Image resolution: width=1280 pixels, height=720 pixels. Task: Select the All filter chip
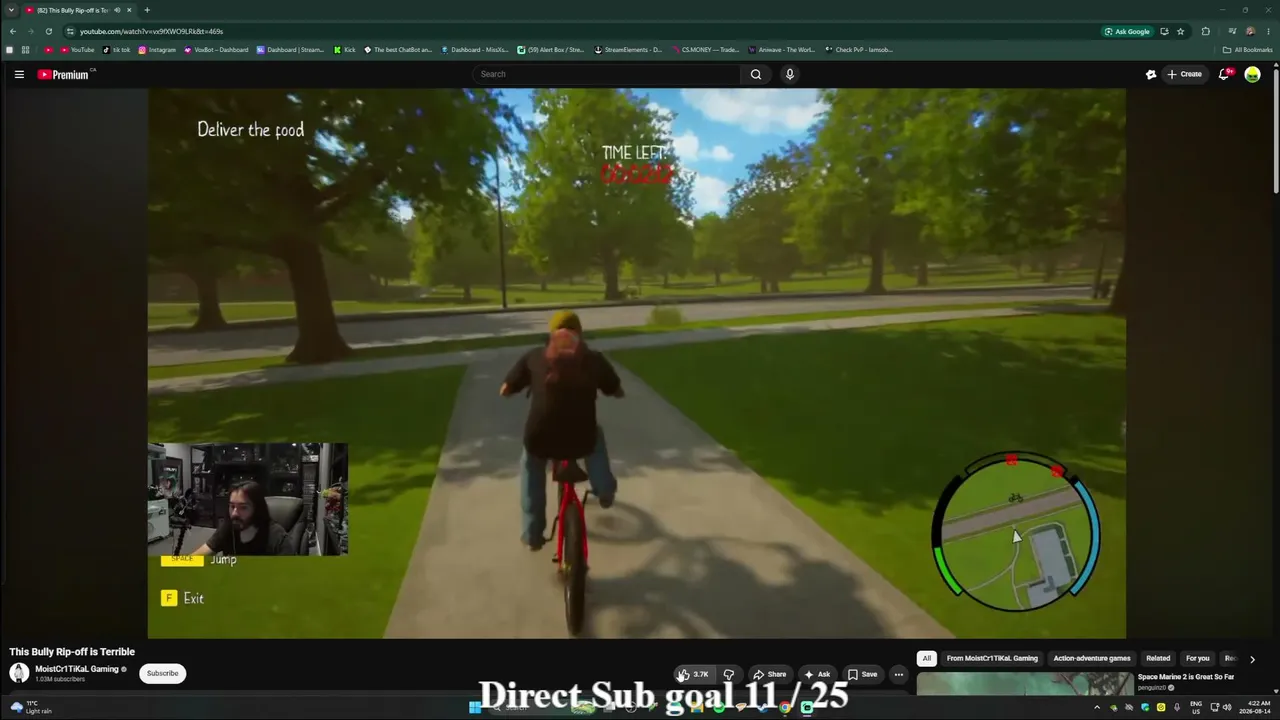coord(927,659)
